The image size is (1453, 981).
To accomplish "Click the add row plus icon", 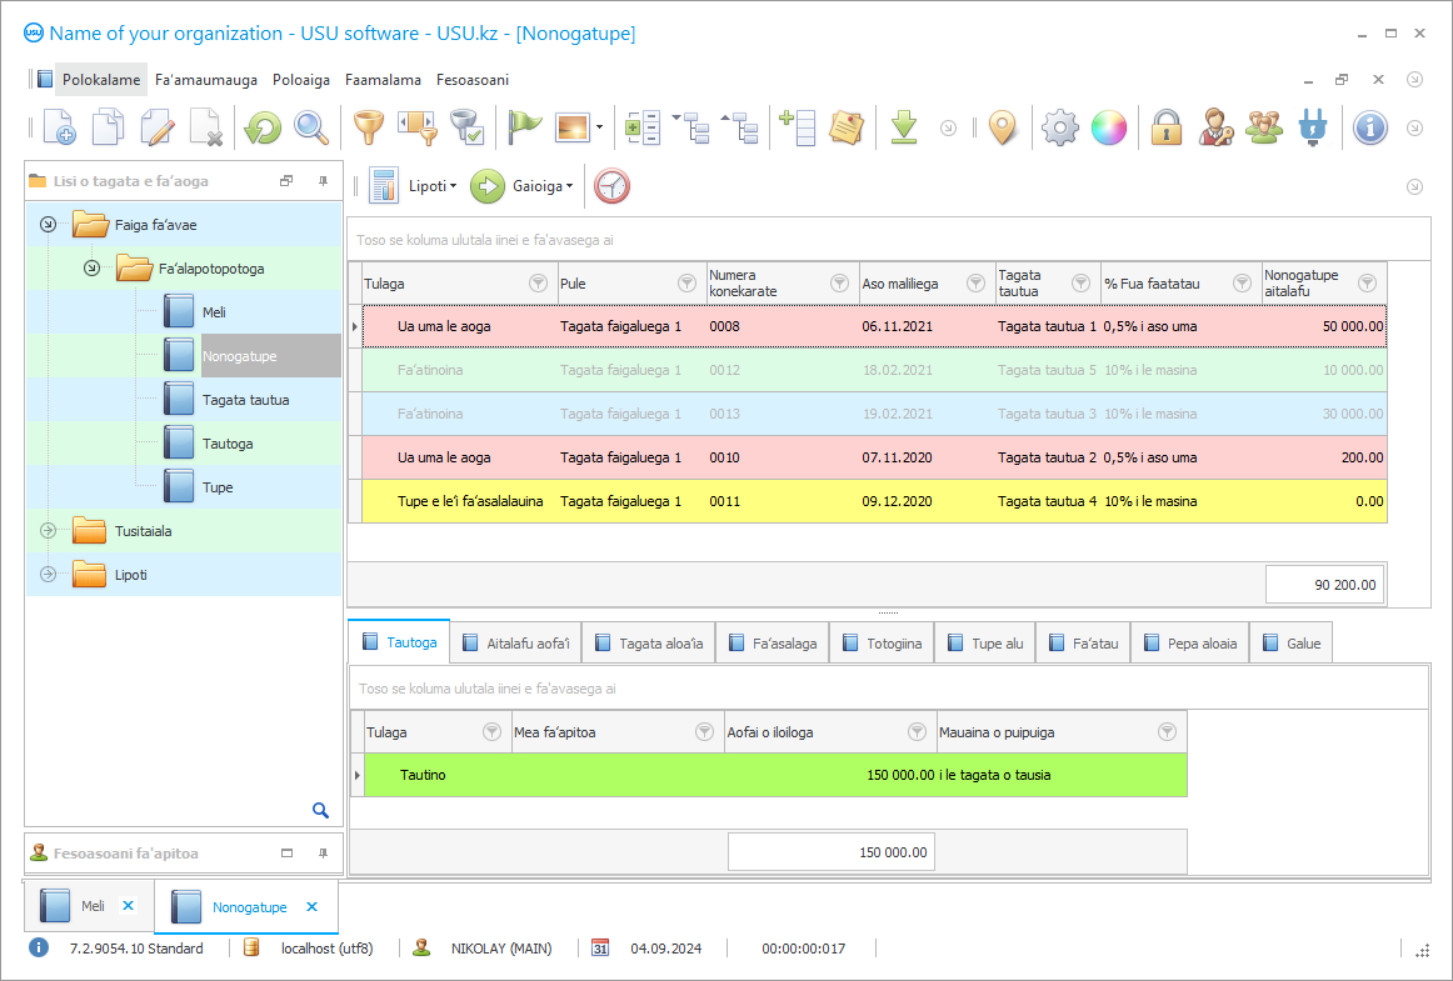I will [798, 128].
